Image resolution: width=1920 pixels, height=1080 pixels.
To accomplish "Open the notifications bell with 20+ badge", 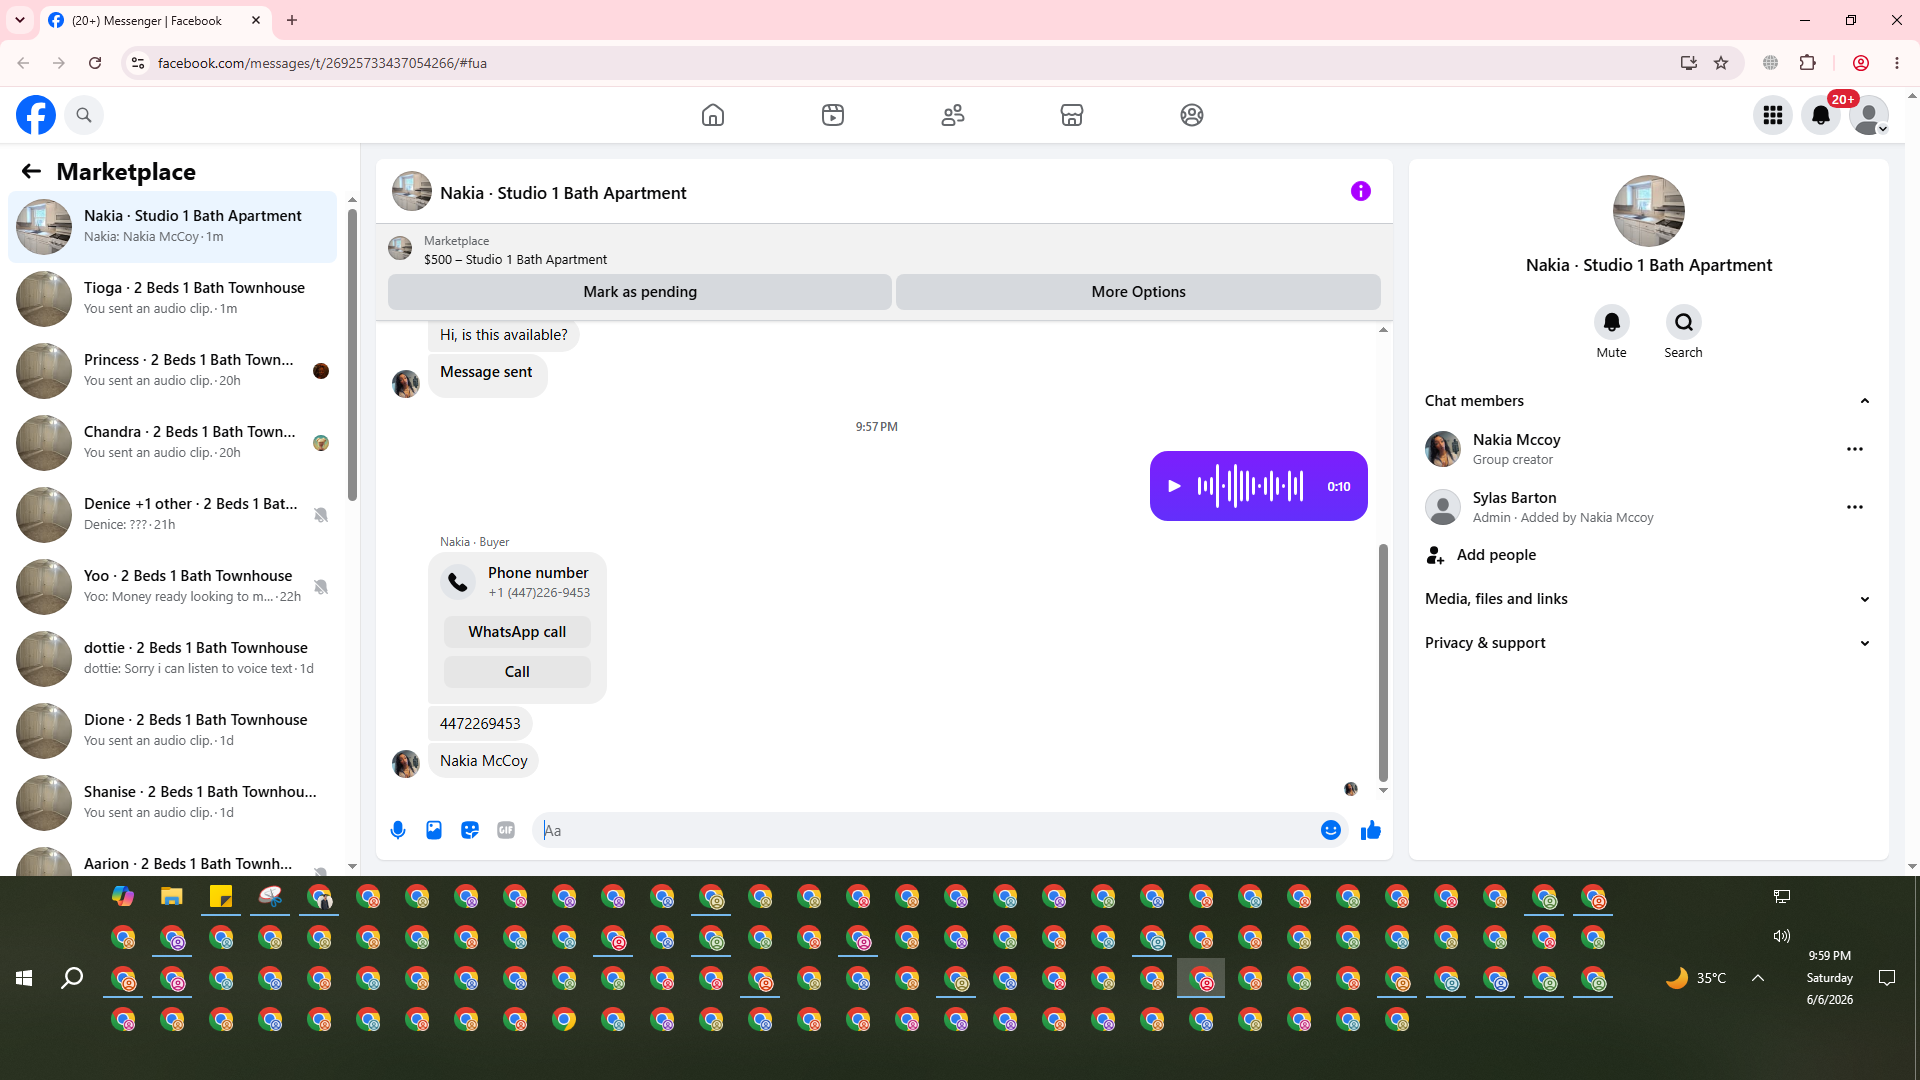I will pos(1821,115).
